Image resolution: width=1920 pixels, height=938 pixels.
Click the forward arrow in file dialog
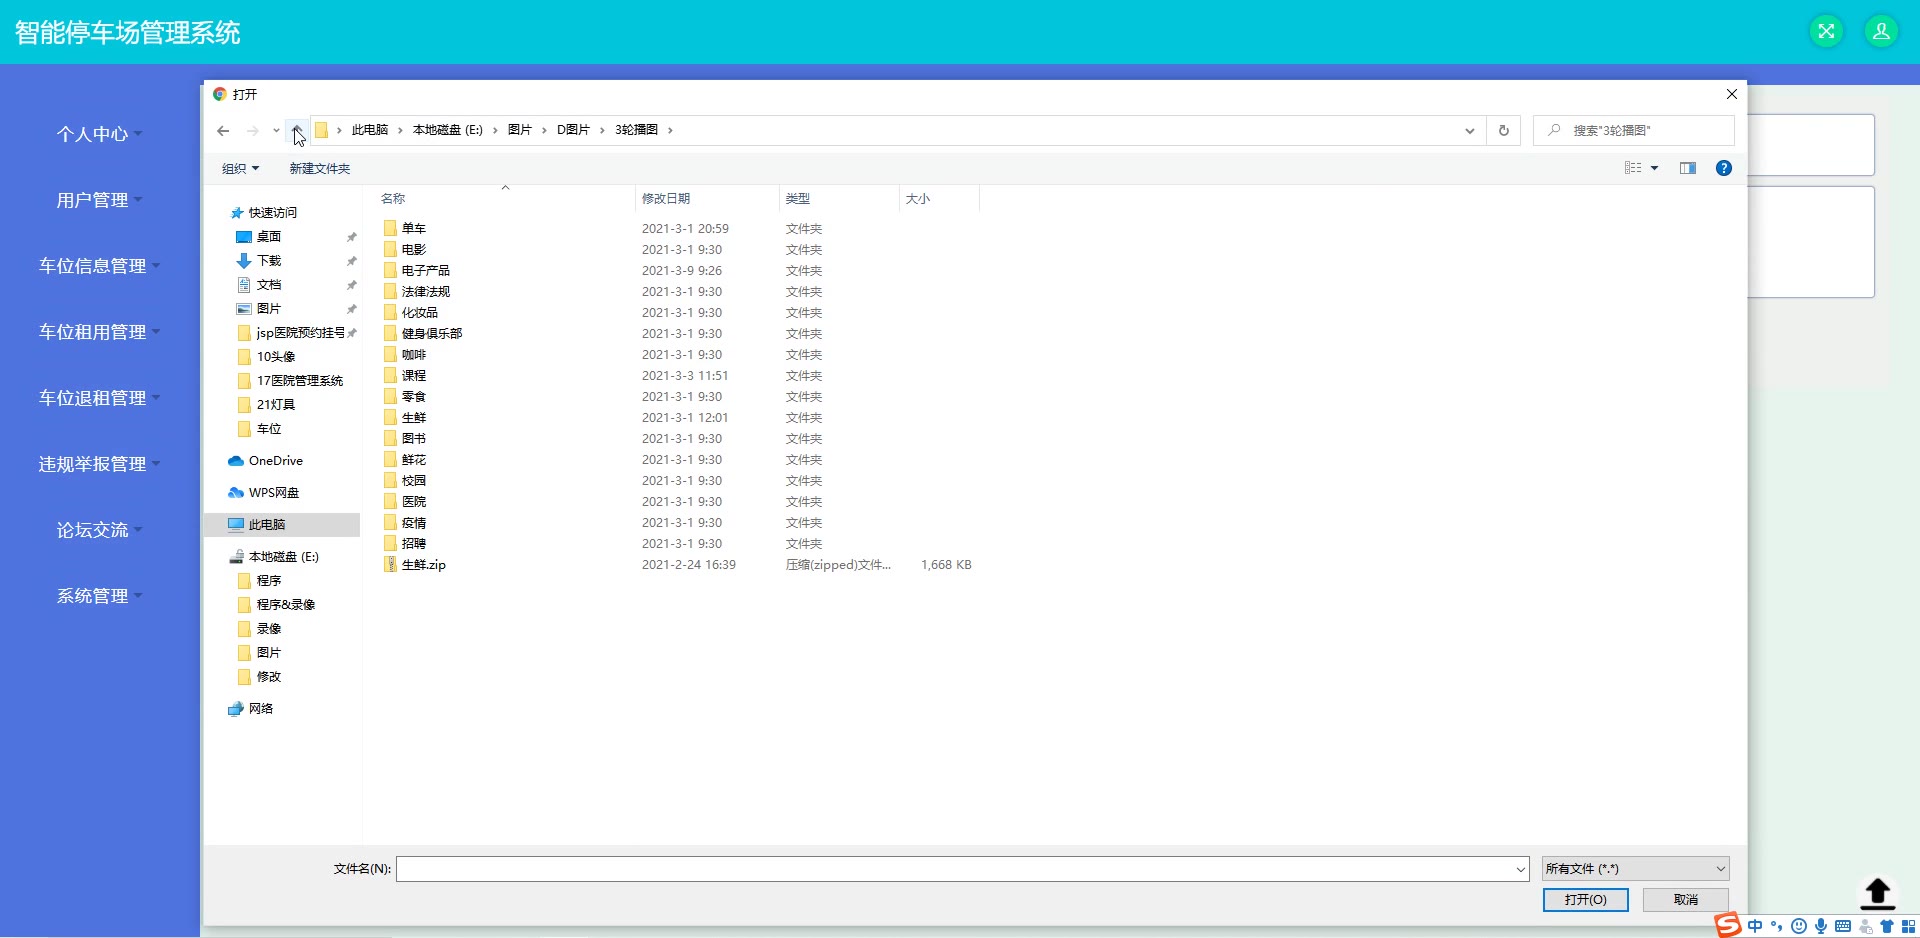253,131
